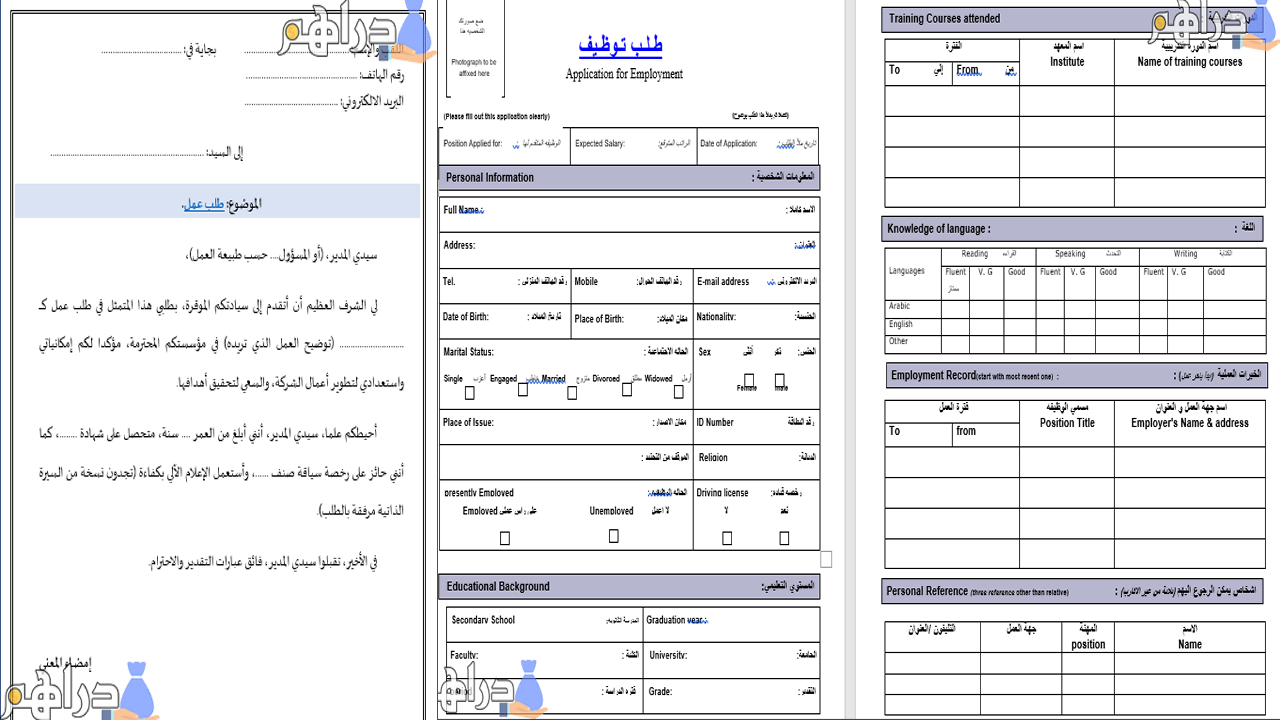Image resolution: width=1280 pixels, height=720 pixels.
Task: Click the Position Title column header
Action: 1067,423
